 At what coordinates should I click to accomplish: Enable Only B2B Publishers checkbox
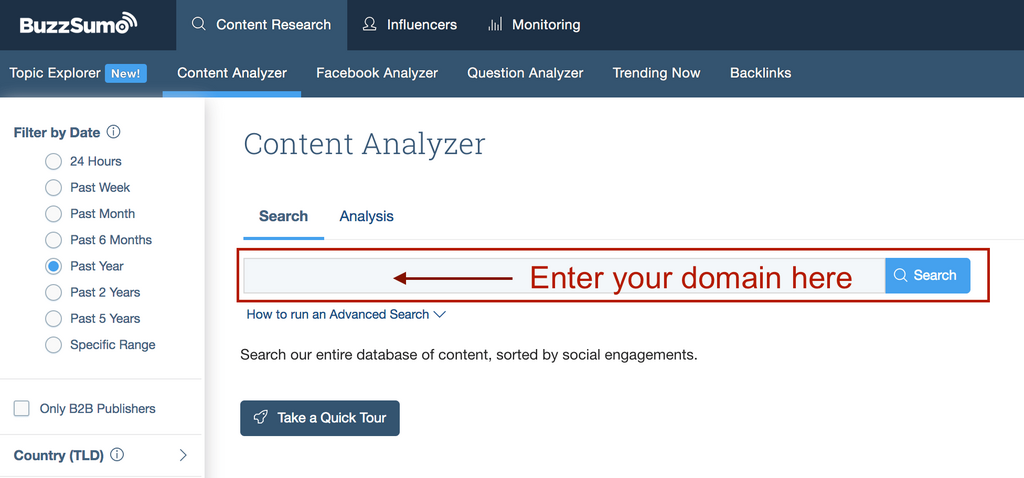coord(21,408)
